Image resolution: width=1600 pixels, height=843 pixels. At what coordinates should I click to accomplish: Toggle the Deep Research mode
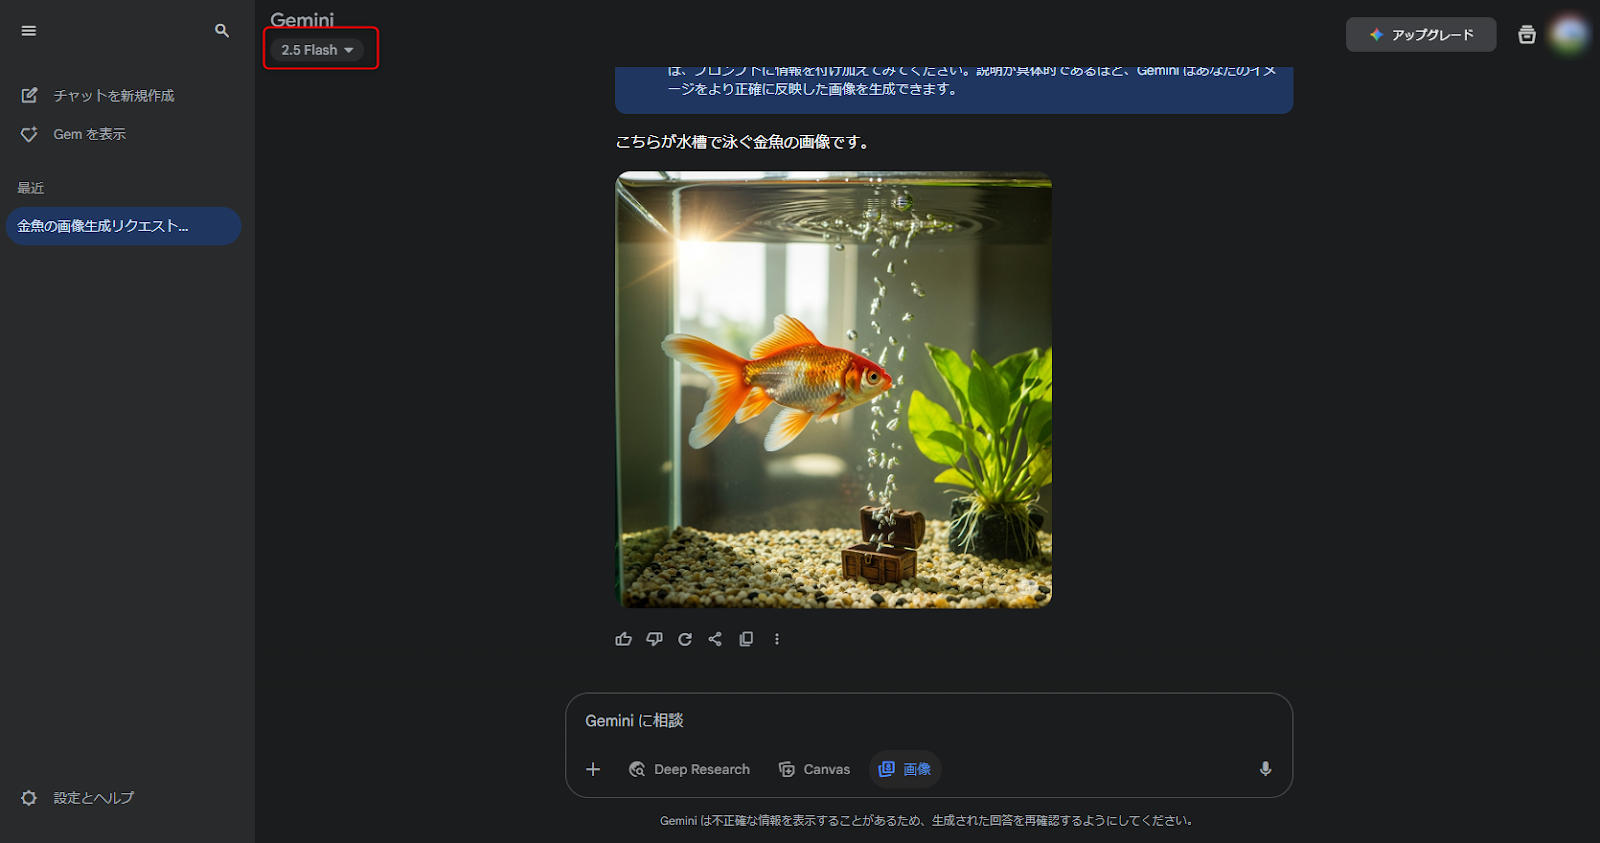tap(689, 769)
